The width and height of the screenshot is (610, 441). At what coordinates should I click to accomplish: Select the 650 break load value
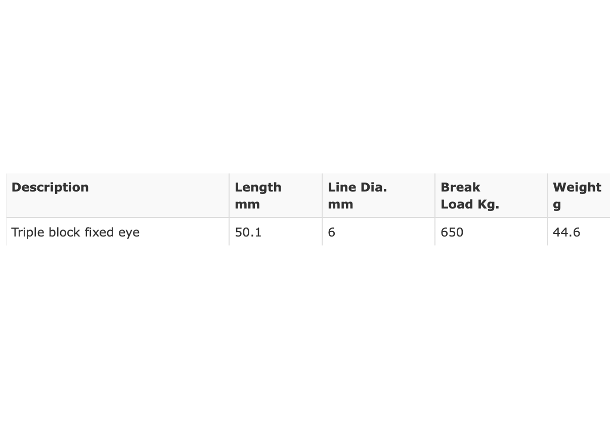pos(452,232)
